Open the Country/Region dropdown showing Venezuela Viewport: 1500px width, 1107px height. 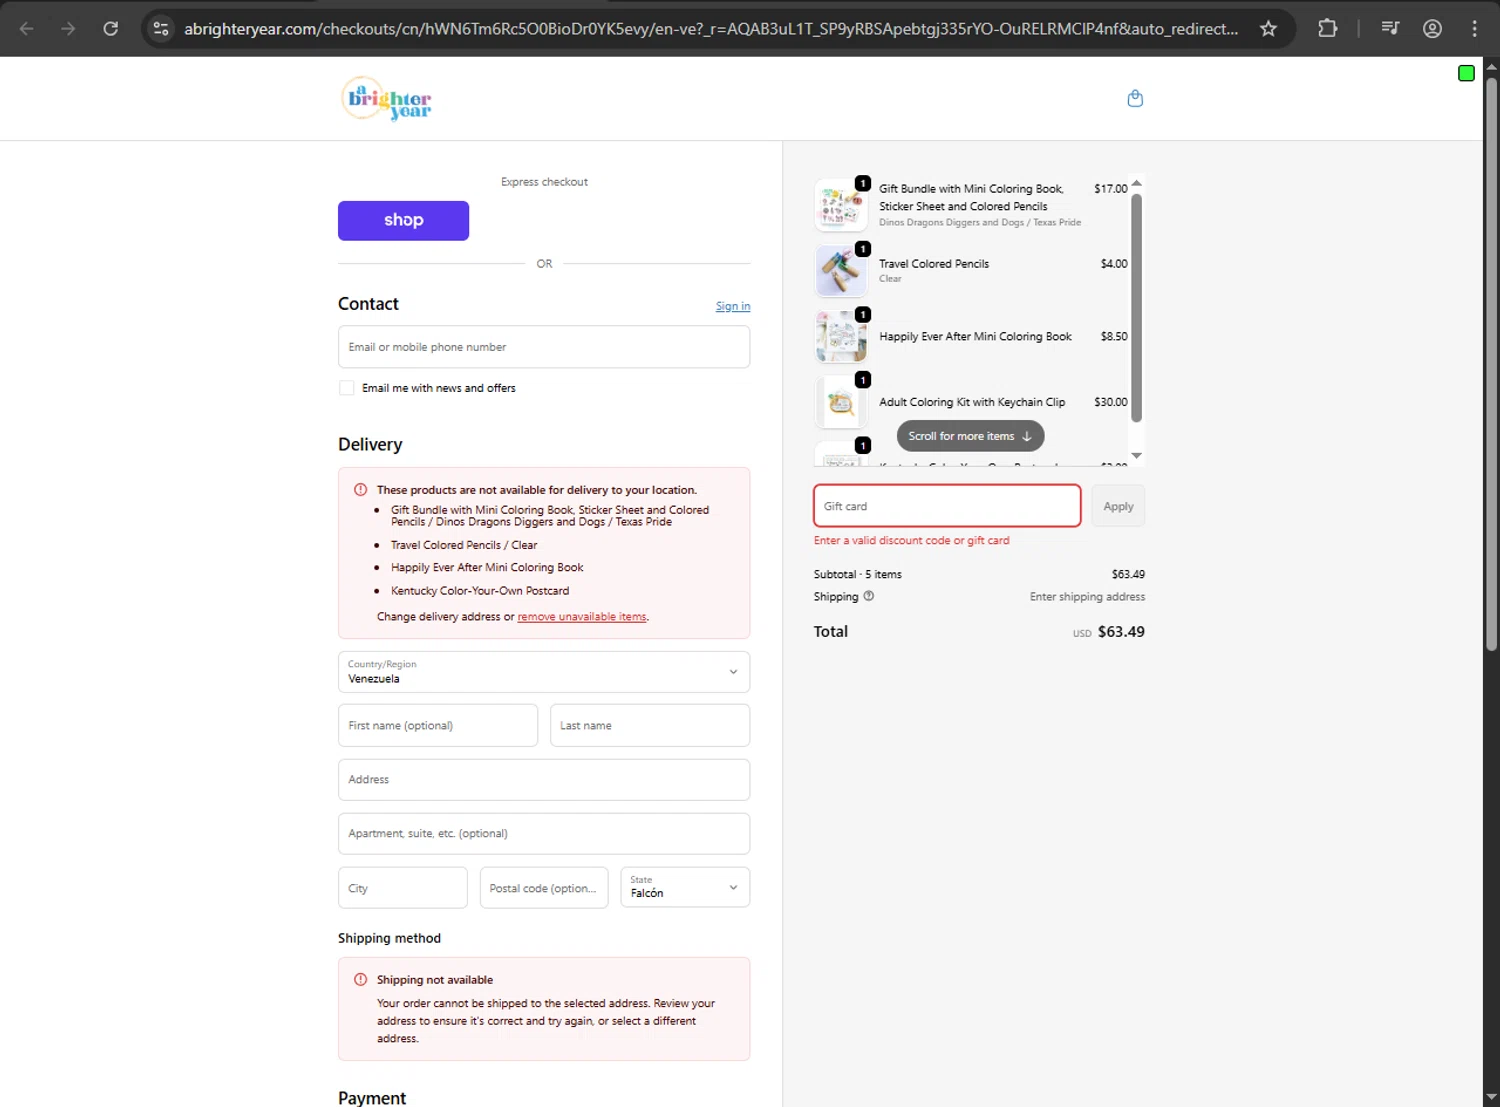(544, 672)
